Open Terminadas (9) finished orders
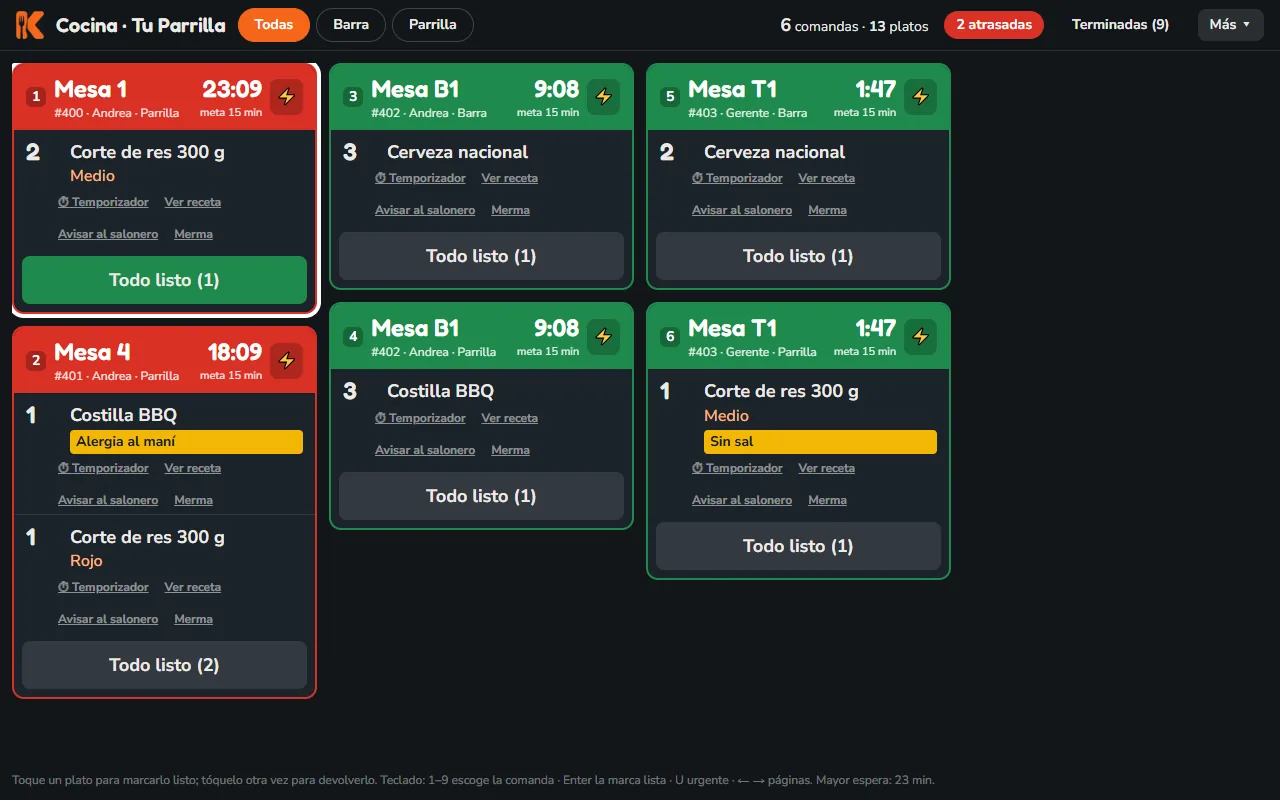The height and width of the screenshot is (800, 1280). pyautogui.click(x=1120, y=25)
